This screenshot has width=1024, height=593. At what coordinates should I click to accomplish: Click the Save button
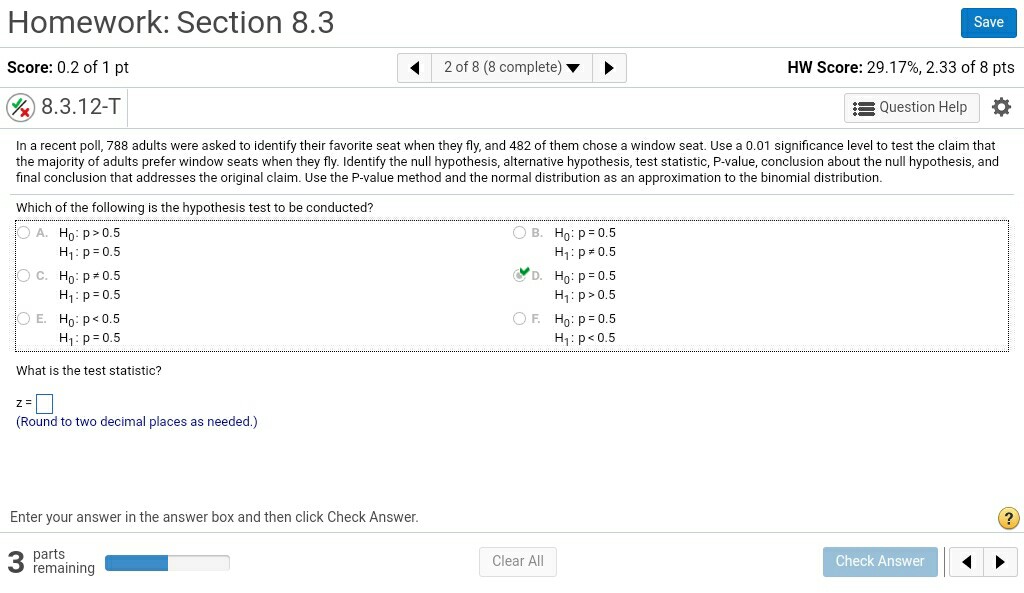[x=988, y=23]
